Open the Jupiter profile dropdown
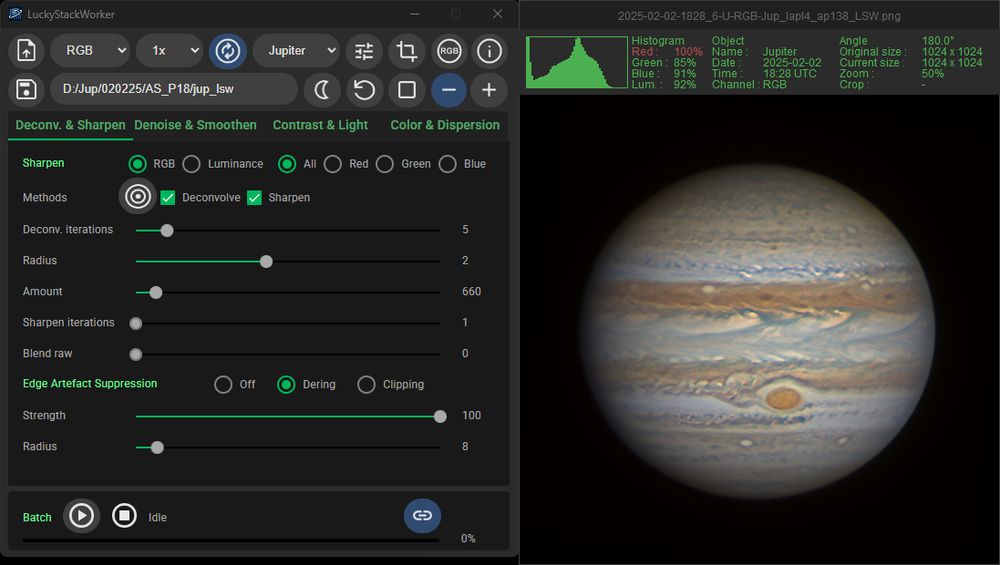The image size is (1000, 565). point(295,50)
